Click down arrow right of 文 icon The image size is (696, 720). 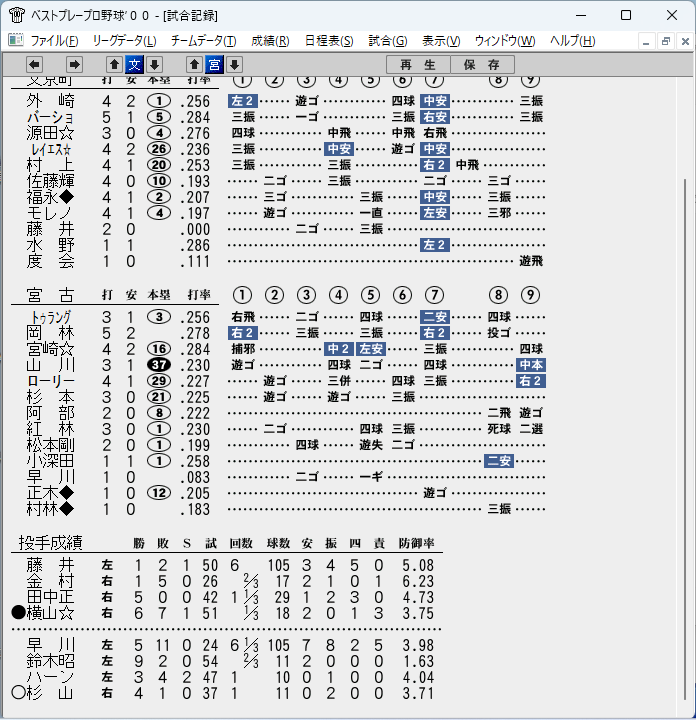tap(155, 65)
